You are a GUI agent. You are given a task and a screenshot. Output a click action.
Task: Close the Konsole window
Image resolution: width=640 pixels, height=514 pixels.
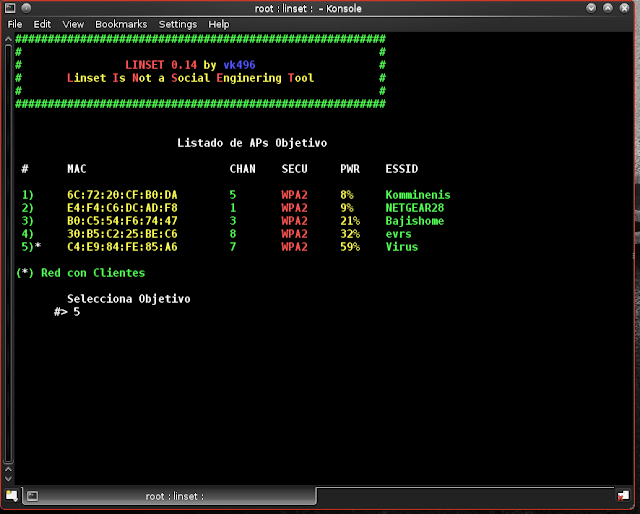point(628,8)
